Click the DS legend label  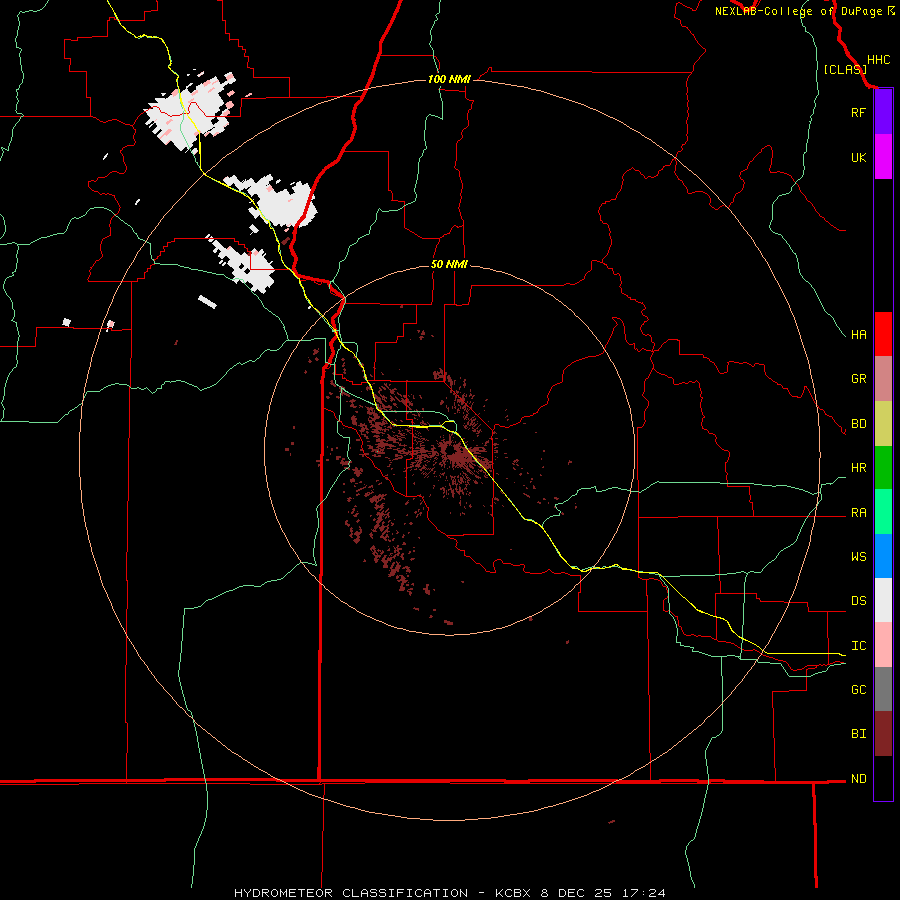(858, 600)
